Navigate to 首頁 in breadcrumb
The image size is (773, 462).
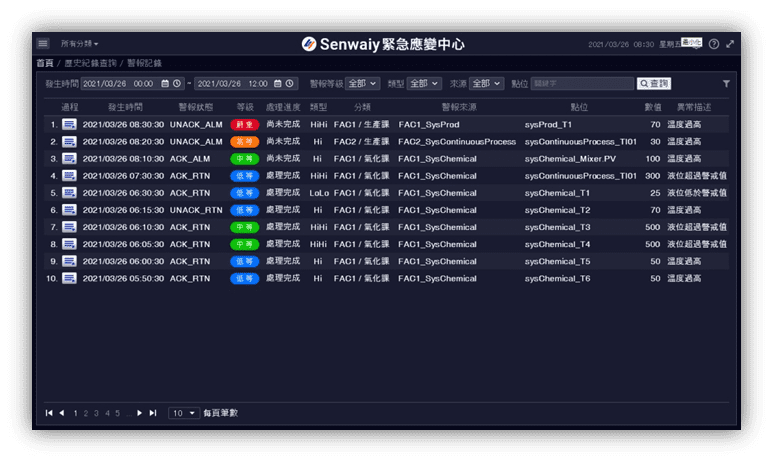coord(45,63)
